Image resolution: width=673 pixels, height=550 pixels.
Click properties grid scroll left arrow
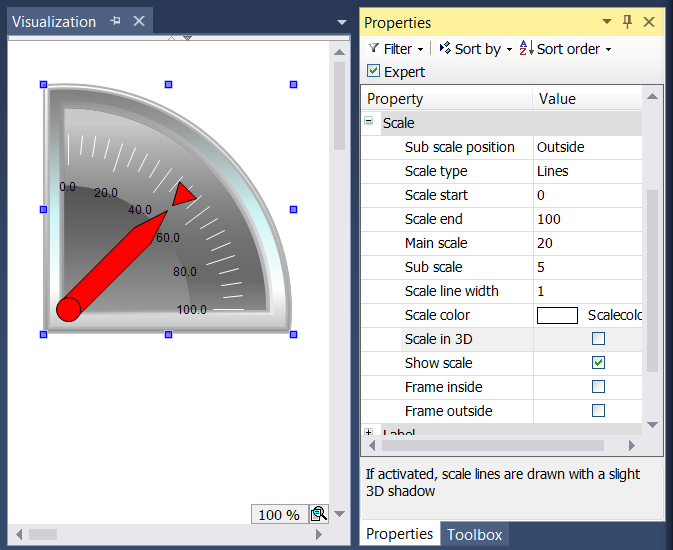point(372,446)
